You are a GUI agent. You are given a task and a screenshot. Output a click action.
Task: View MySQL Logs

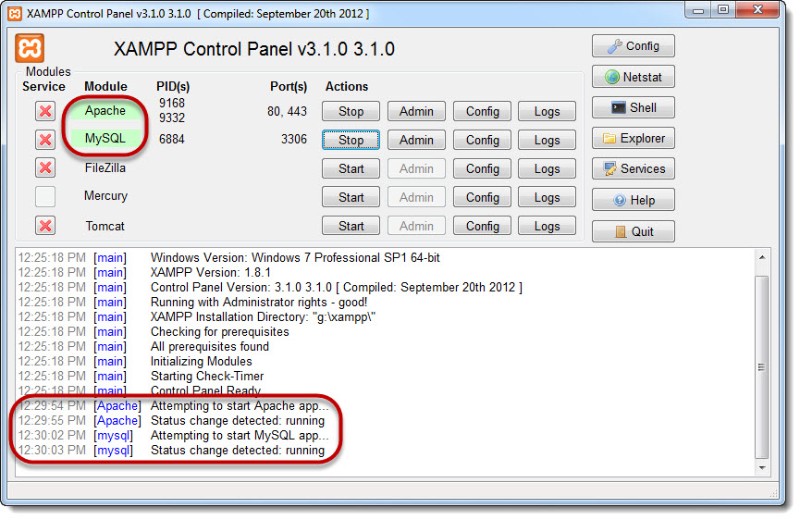click(x=547, y=140)
